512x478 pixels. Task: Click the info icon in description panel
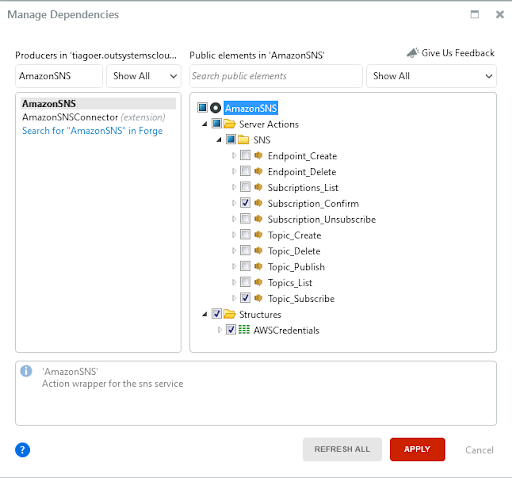(x=26, y=371)
